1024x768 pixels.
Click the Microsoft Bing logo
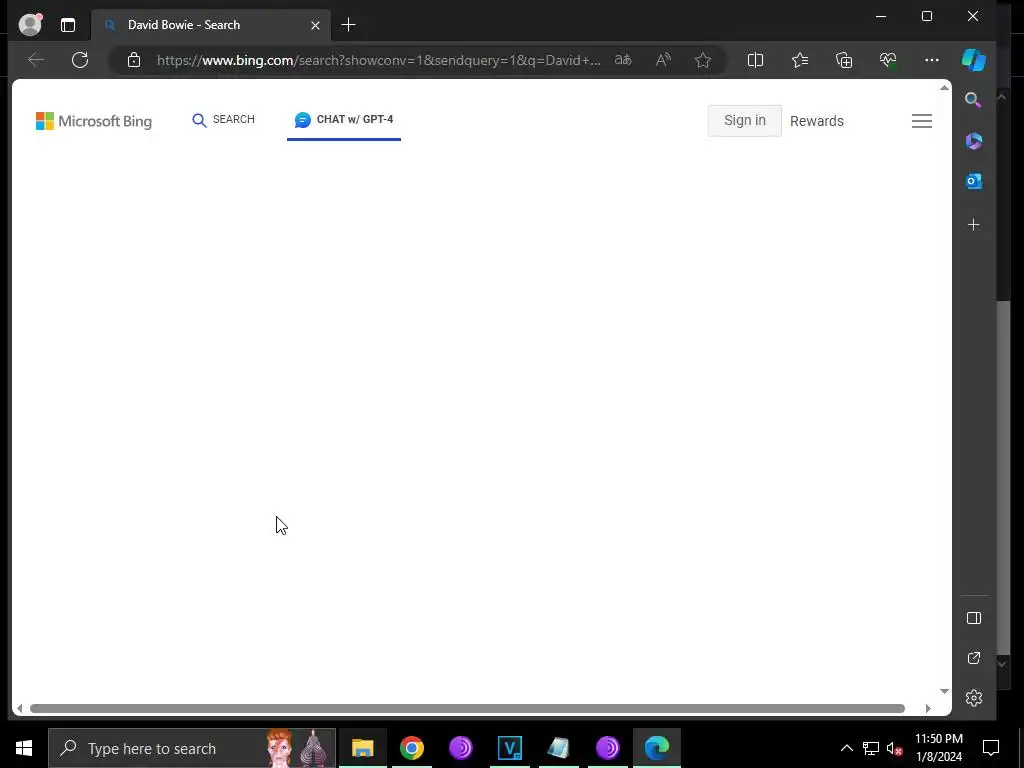[93, 121]
